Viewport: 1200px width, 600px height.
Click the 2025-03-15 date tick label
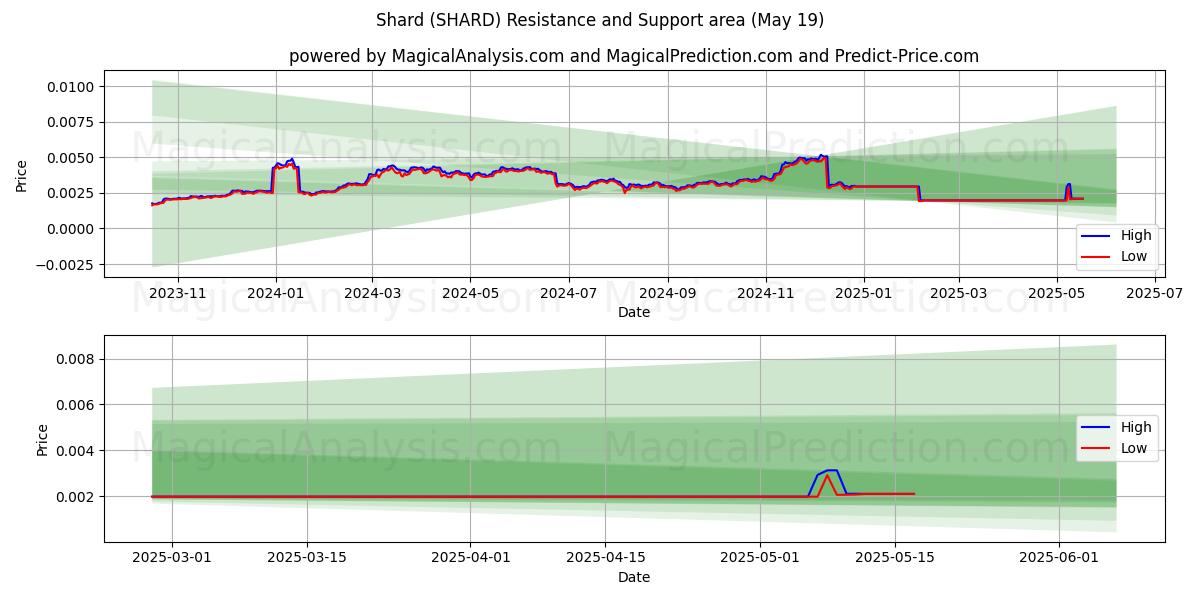click(306, 559)
